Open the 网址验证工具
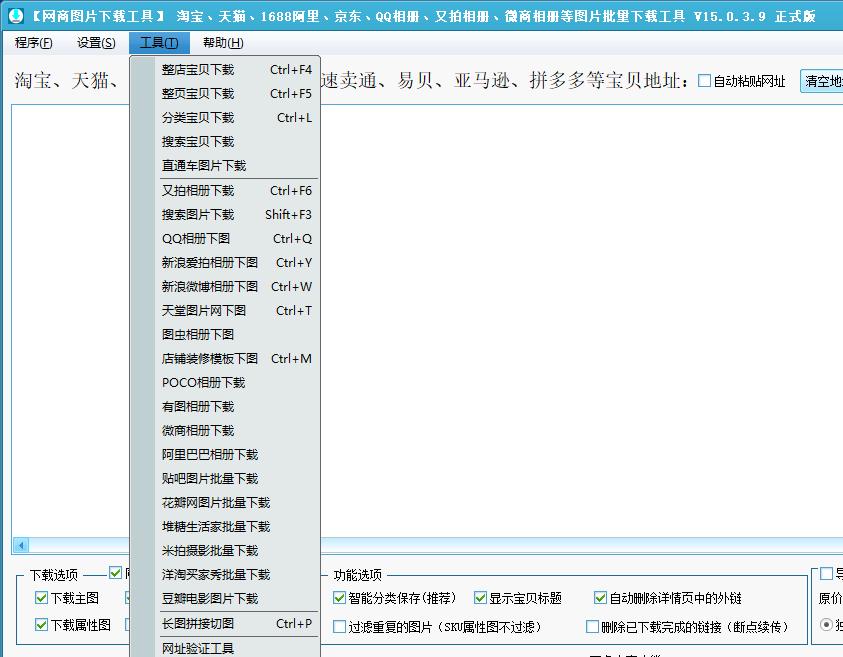 [x=198, y=648]
